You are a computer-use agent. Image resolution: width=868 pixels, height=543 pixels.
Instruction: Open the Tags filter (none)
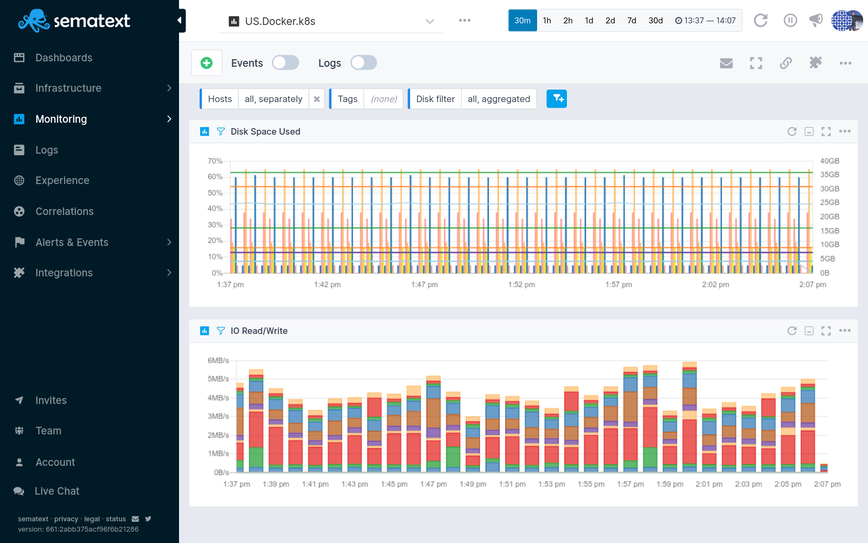click(384, 99)
